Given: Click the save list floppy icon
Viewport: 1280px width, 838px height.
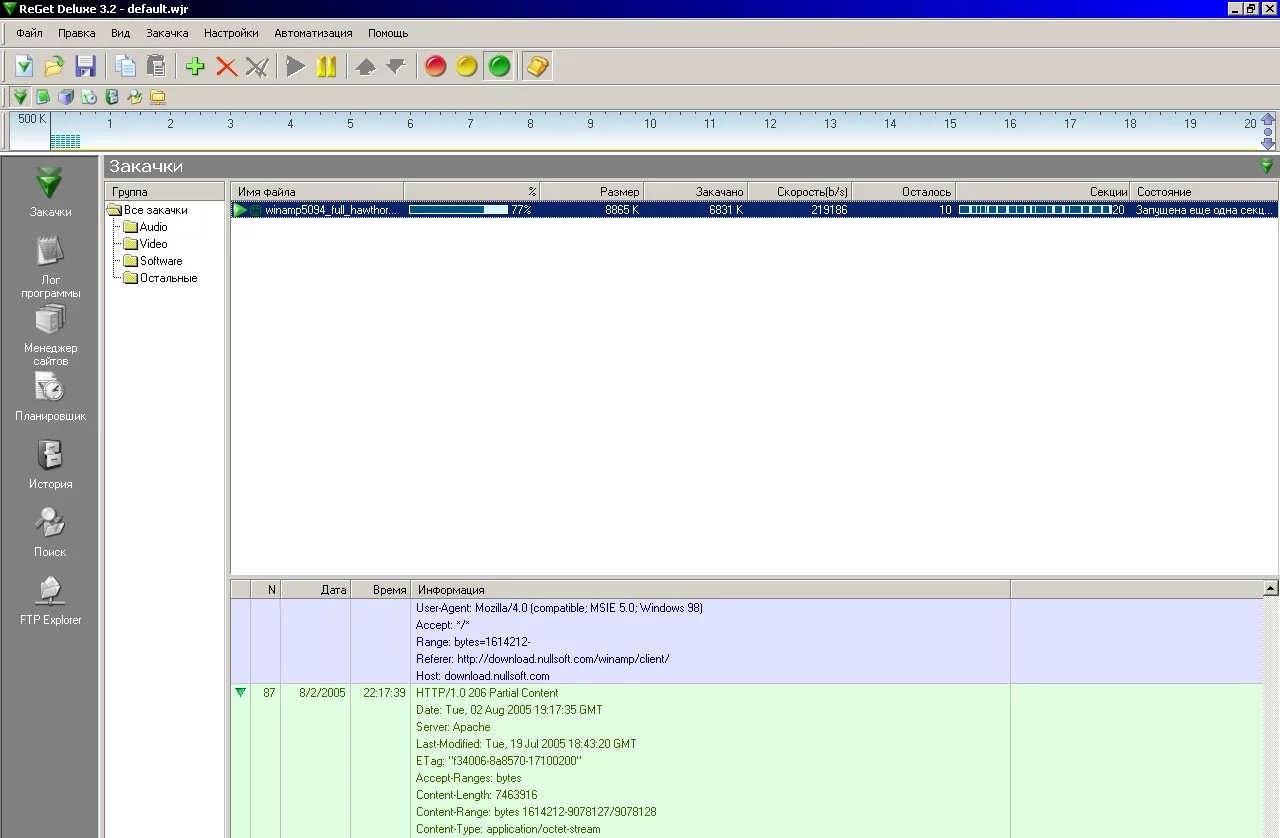Looking at the screenshot, I should pyautogui.click(x=86, y=67).
